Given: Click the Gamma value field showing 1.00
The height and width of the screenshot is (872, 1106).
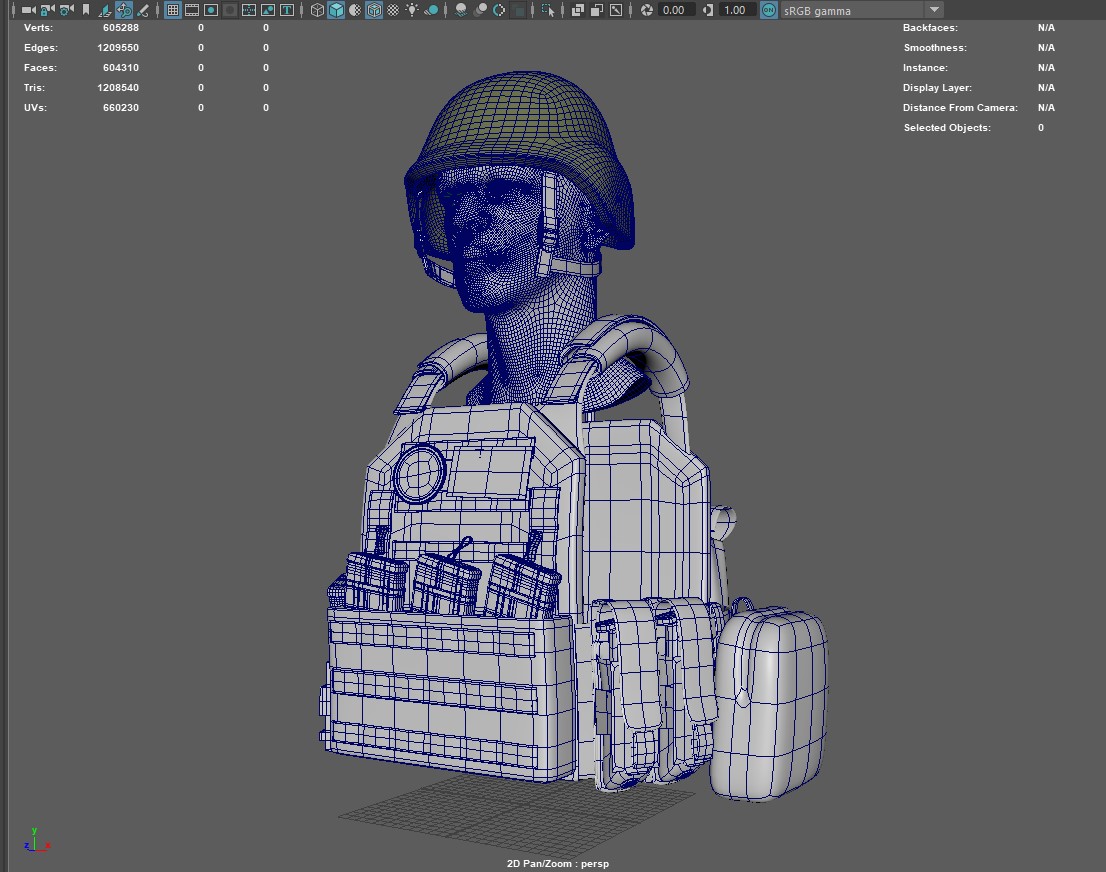Looking at the screenshot, I should 735,10.
